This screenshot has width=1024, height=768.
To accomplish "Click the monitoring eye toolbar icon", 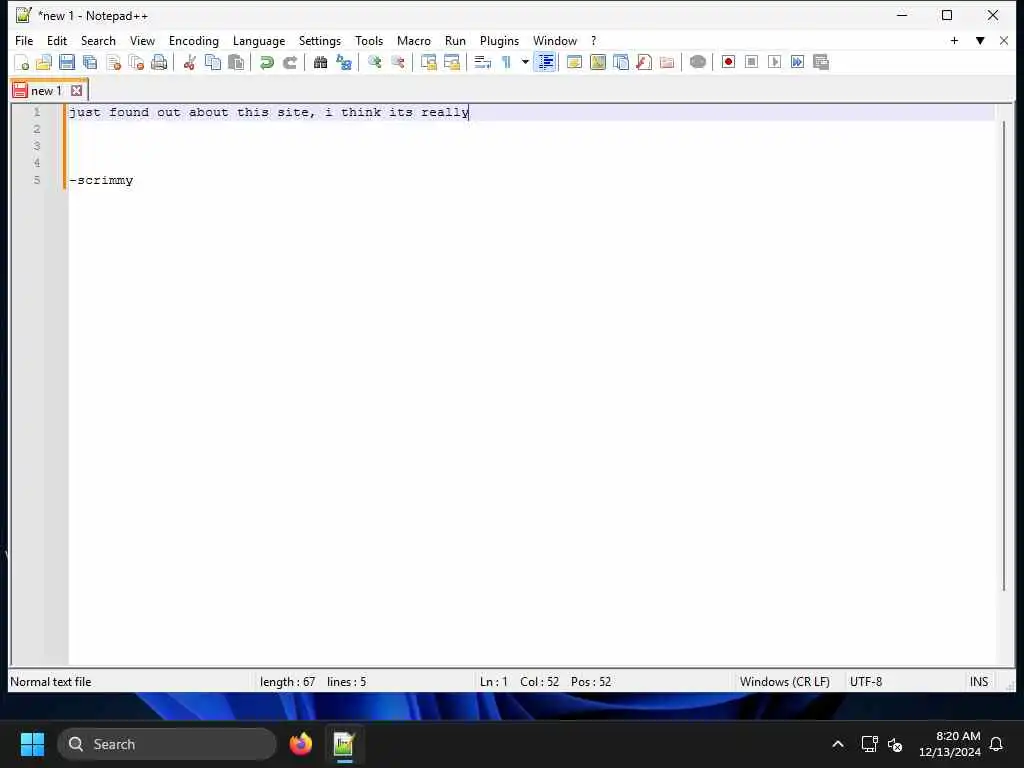I will point(697,63).
